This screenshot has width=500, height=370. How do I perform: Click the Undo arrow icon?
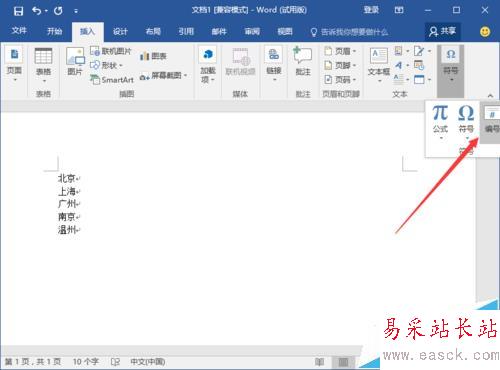point(37,11)
